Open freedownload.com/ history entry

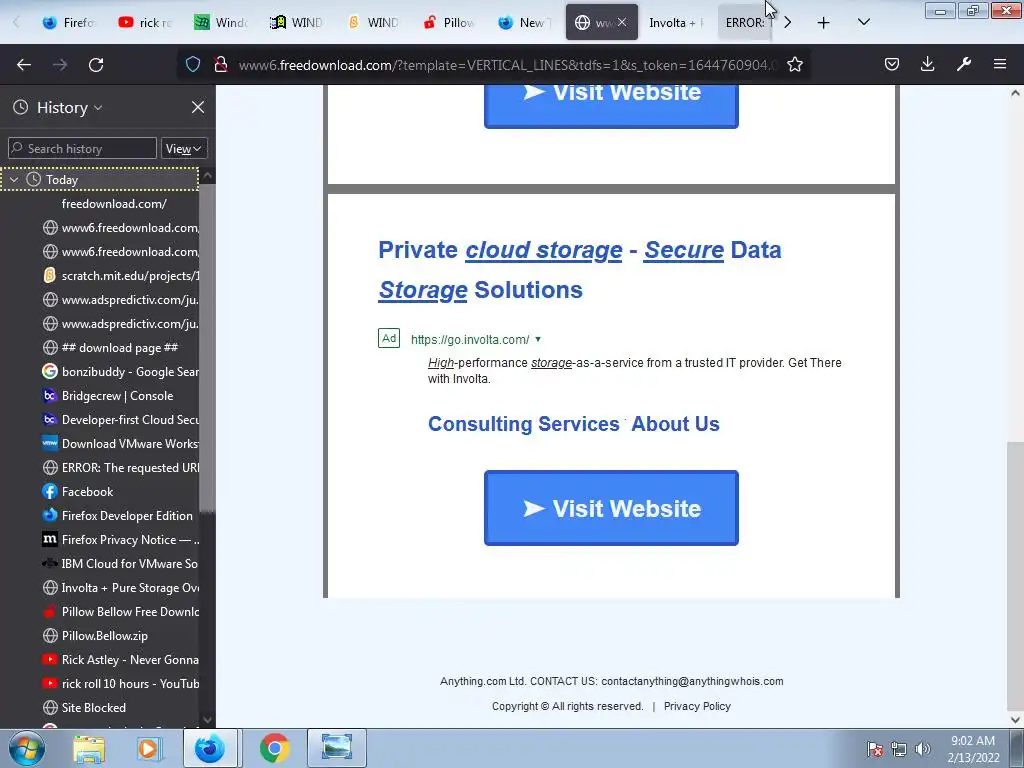pos(114,204)
